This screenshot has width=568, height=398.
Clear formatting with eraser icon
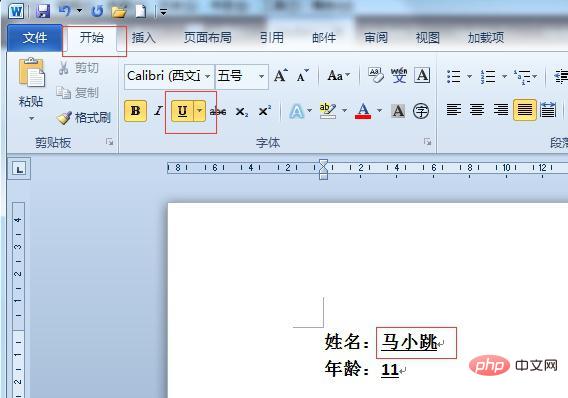376,75
